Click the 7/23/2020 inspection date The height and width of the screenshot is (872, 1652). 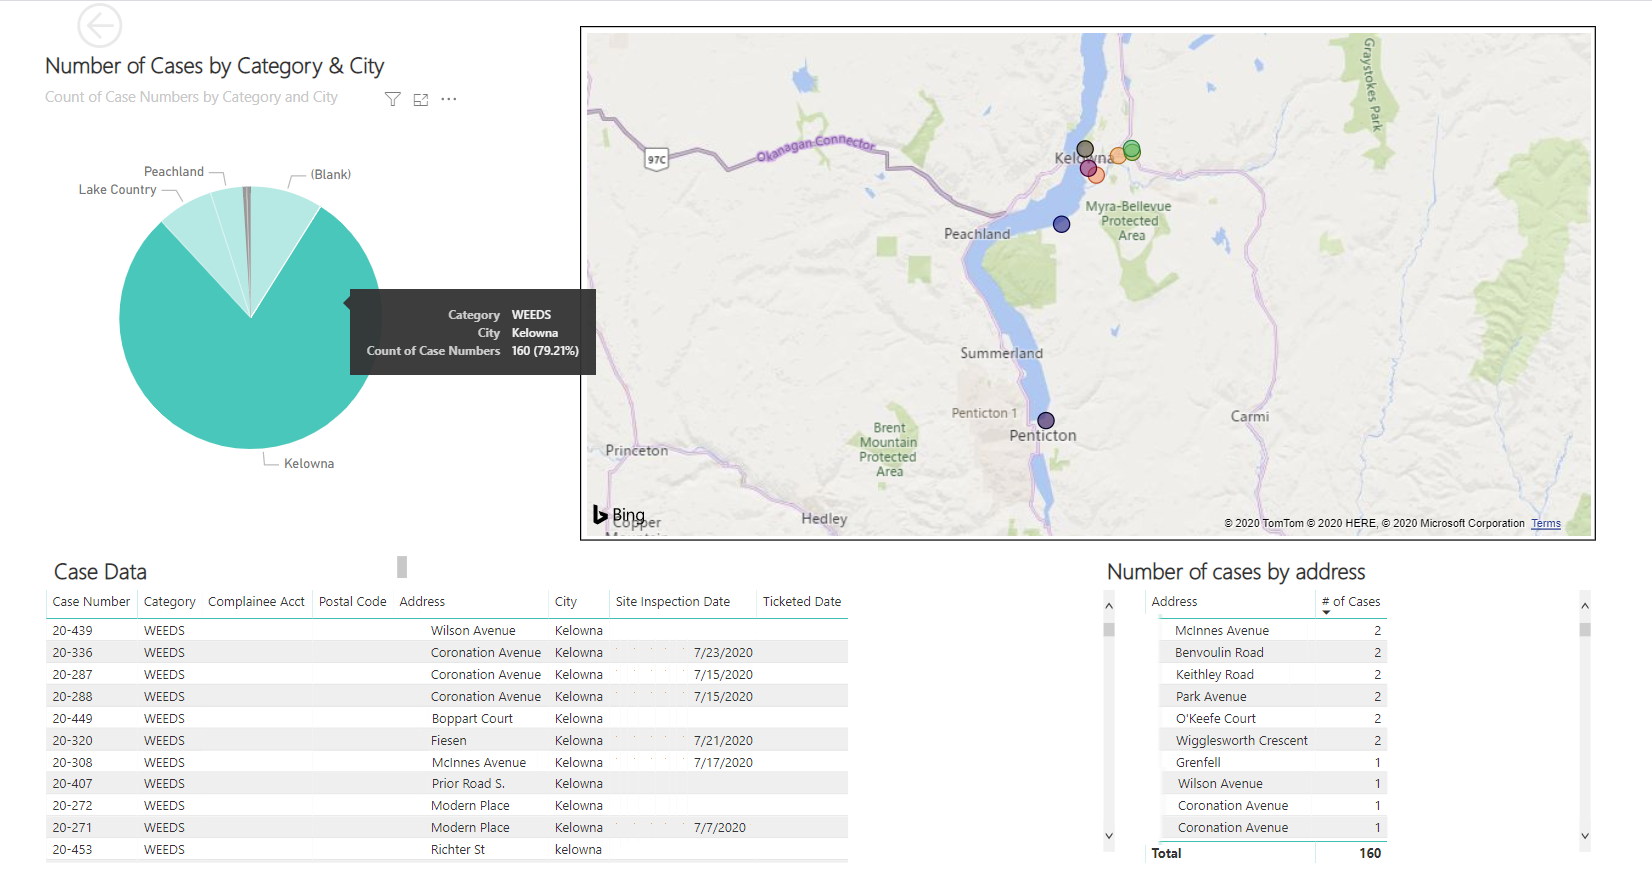coord(723,653)
